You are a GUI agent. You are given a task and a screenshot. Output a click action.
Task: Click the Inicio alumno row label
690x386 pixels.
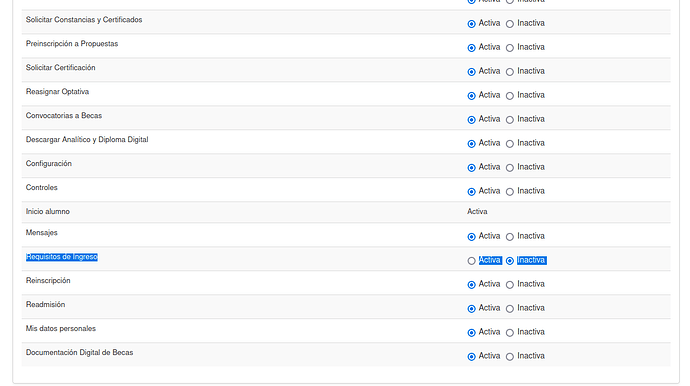[x=48, y=211]
